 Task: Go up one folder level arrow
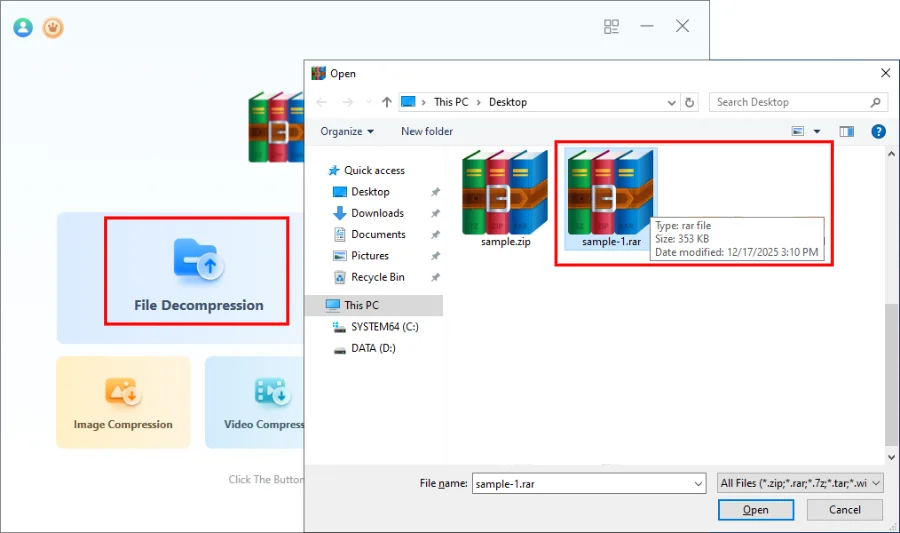pos(384,102)
